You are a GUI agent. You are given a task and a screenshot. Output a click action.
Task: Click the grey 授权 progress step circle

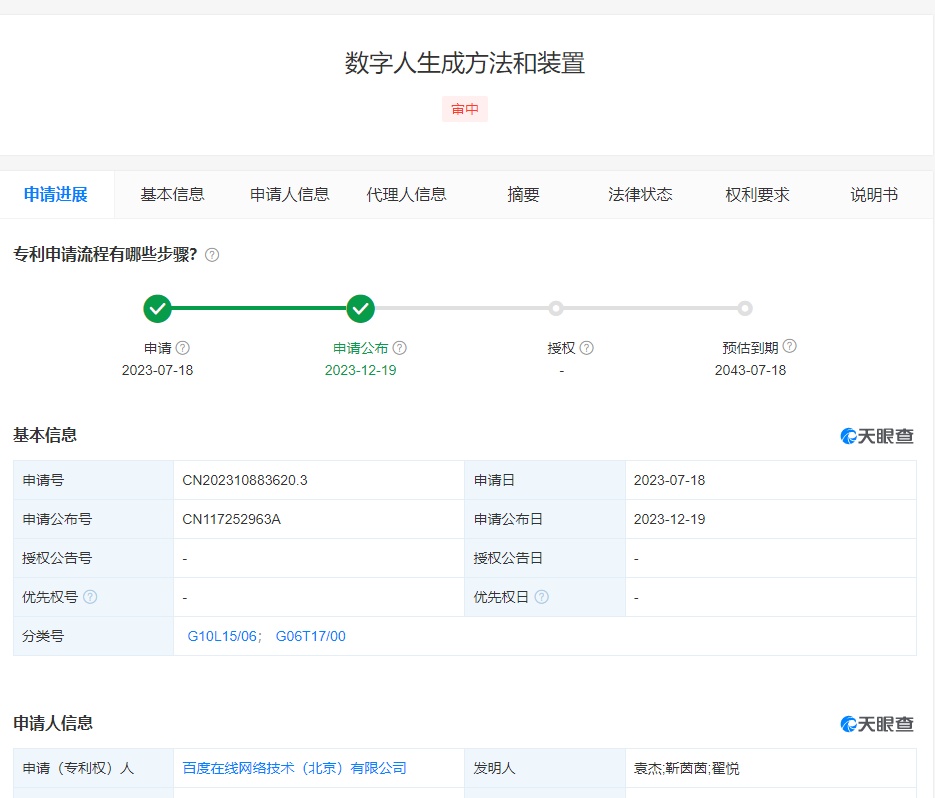556,309
